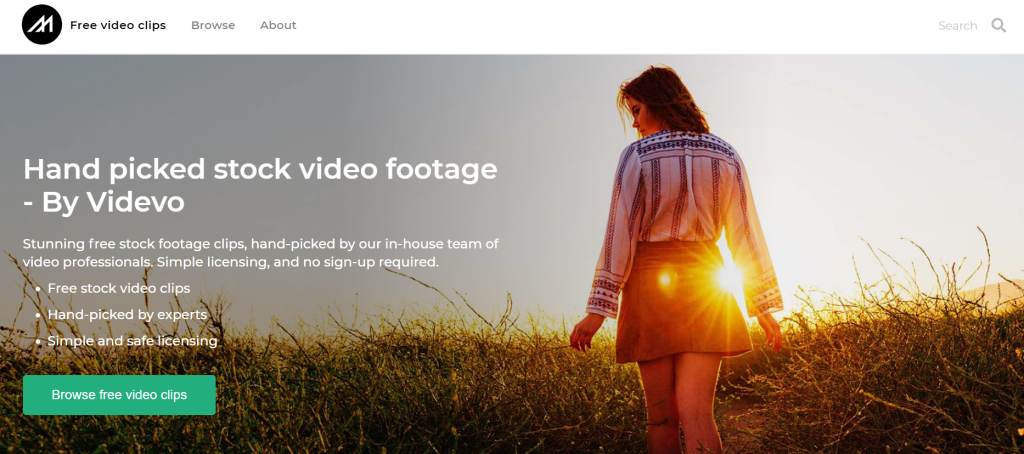
Task: Click the magnifying glass search icon
Action: pos(999,25)
